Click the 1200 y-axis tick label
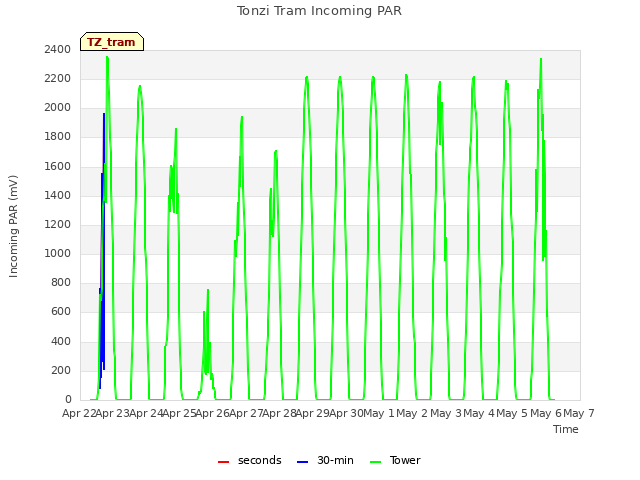 point(58,224)
